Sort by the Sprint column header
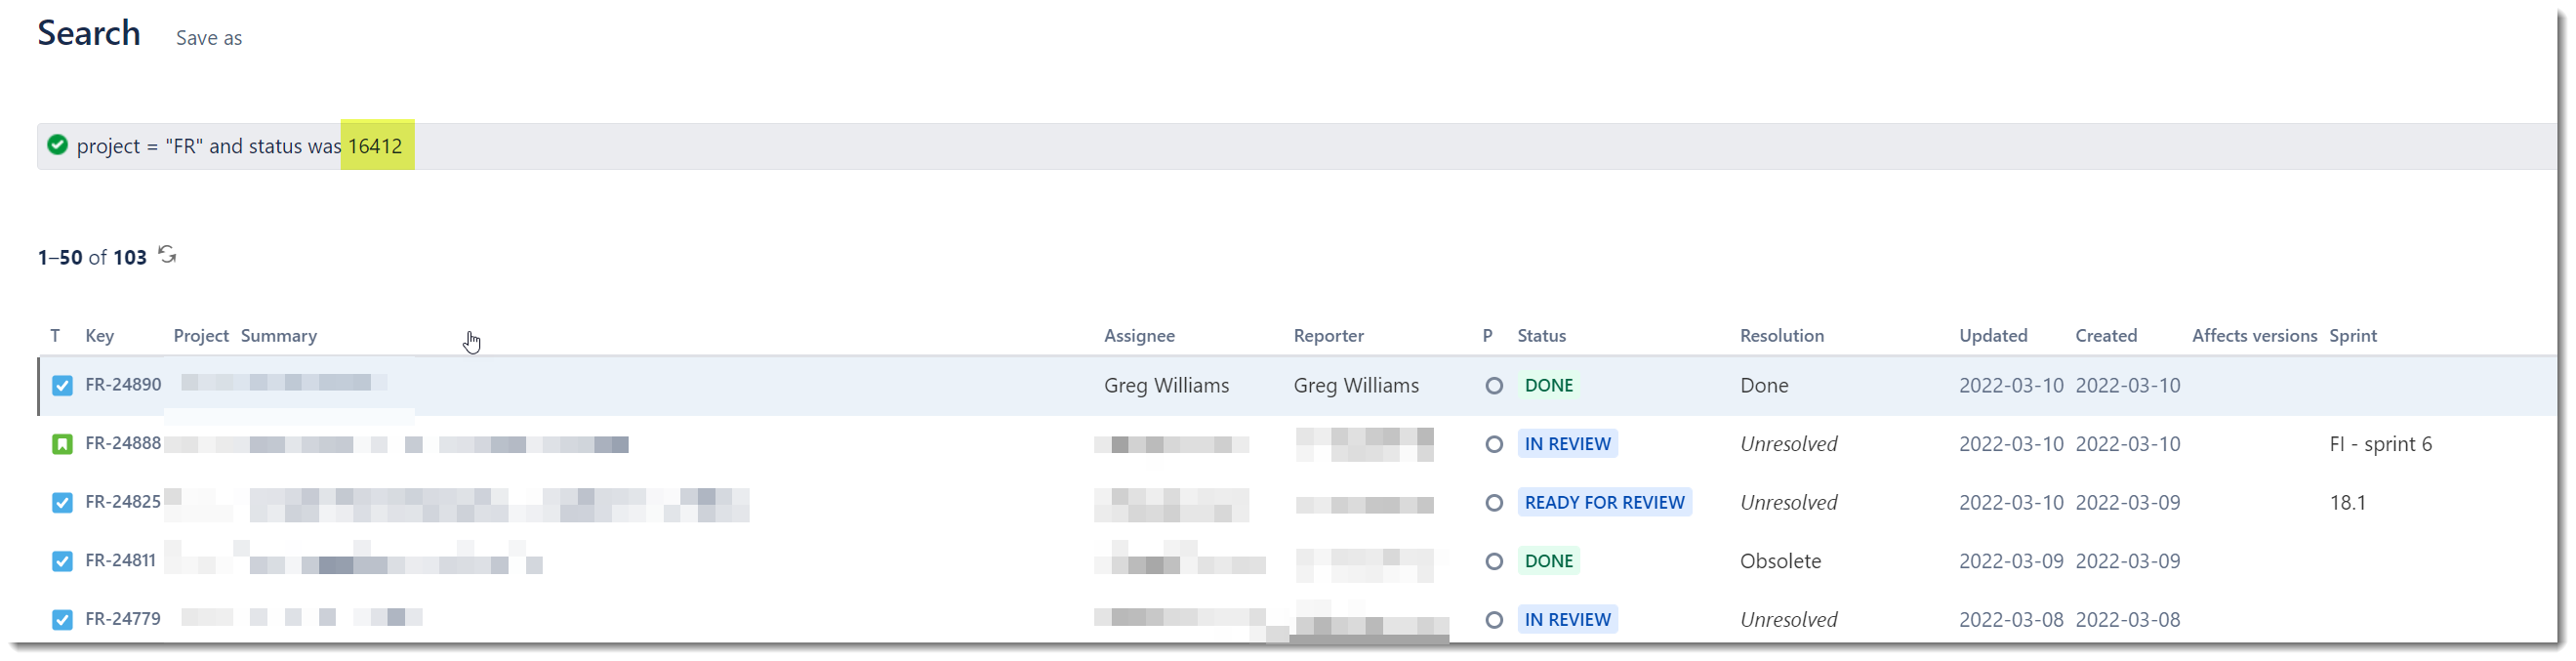2576x661 pixels. point(2353,336)
